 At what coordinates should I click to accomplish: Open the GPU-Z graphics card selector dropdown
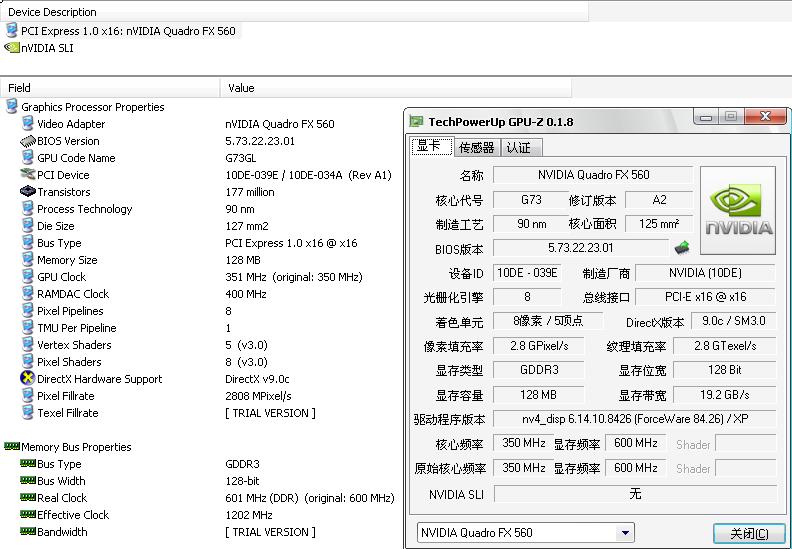[625, 533]
